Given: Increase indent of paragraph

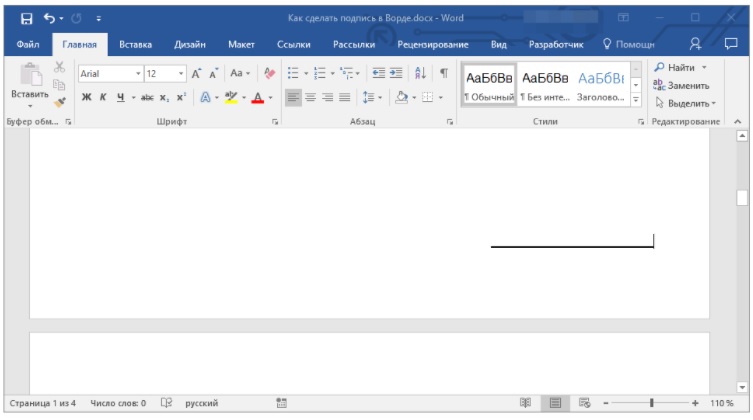Looking at the screenshot, I should click(x=396, y=74).
